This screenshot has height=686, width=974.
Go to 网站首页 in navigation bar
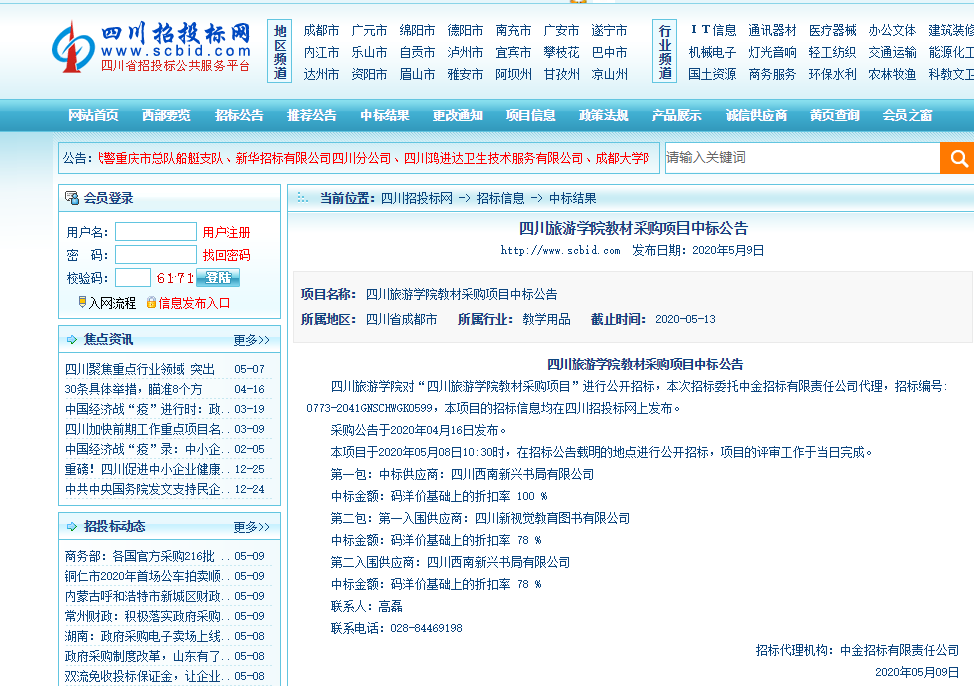(x=93, y=115)
